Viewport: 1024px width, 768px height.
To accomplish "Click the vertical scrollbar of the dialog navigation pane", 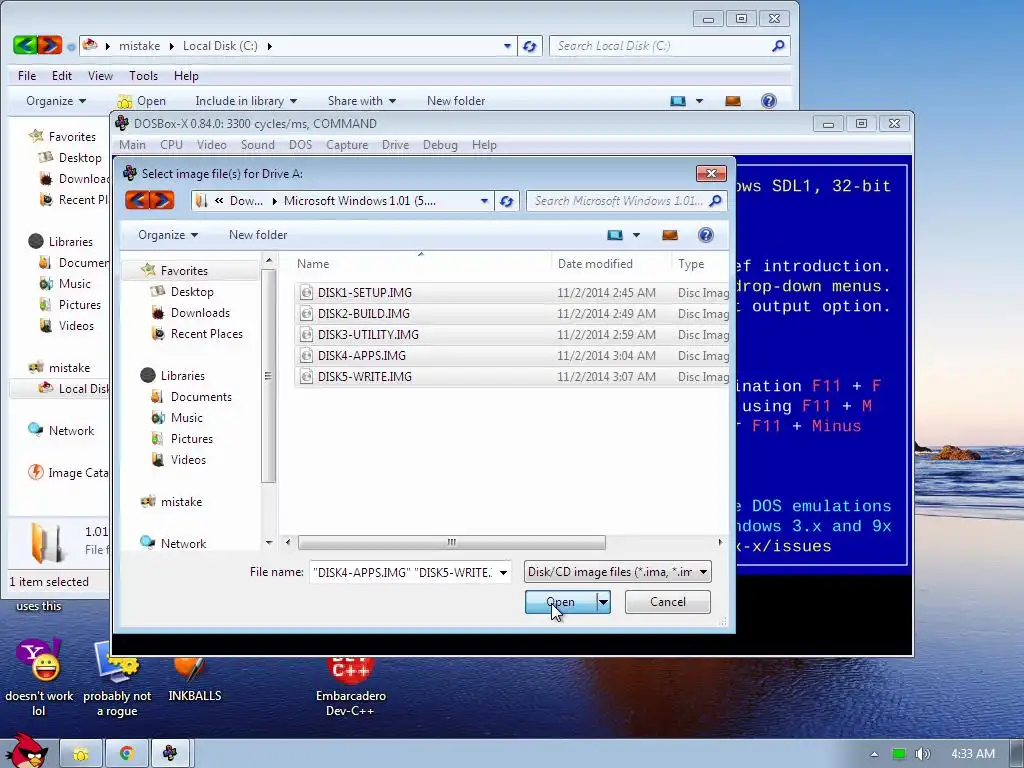I will tap(268, 376).
